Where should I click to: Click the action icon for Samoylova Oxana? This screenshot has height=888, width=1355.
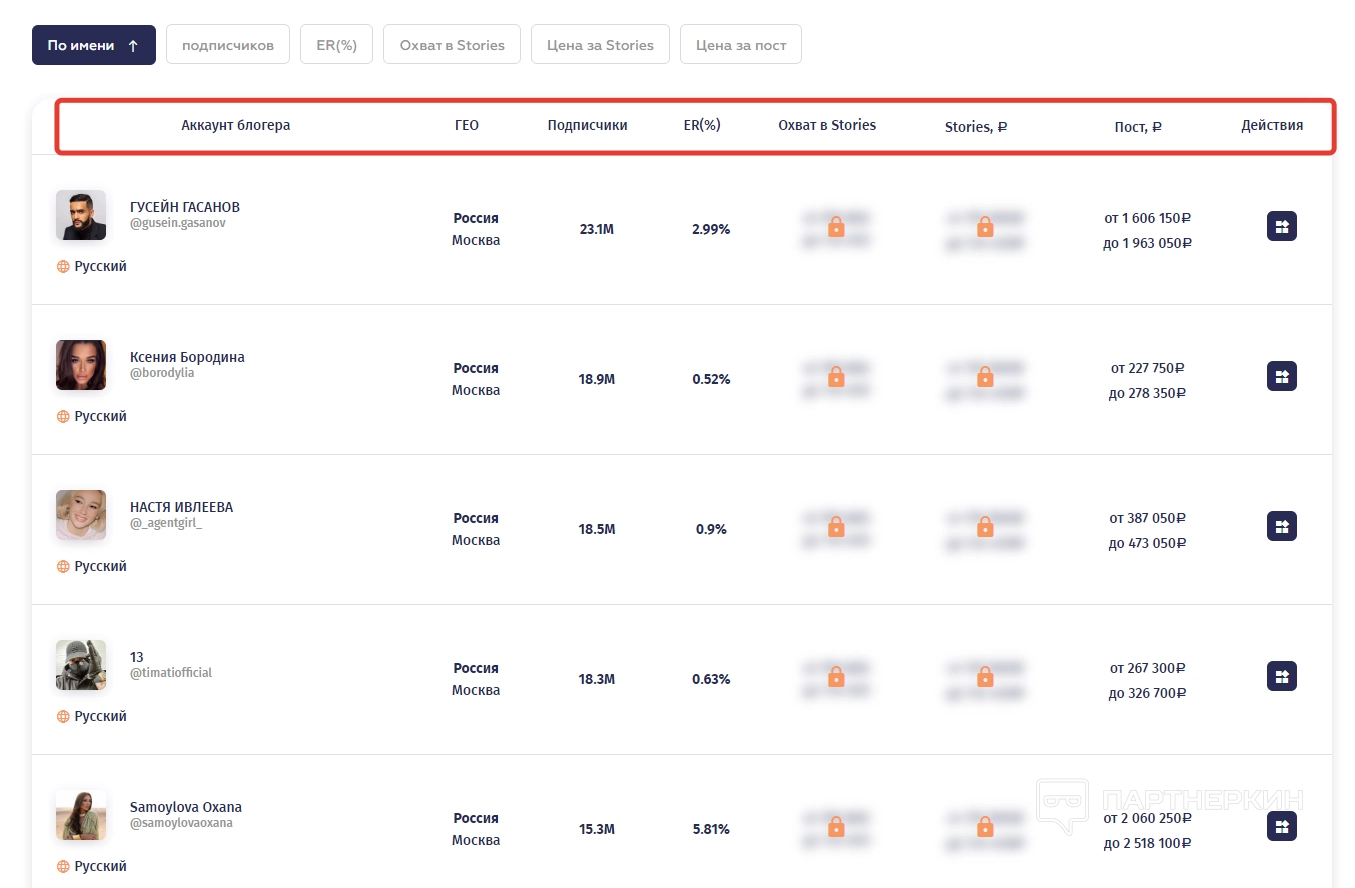tap(1281, 826)
